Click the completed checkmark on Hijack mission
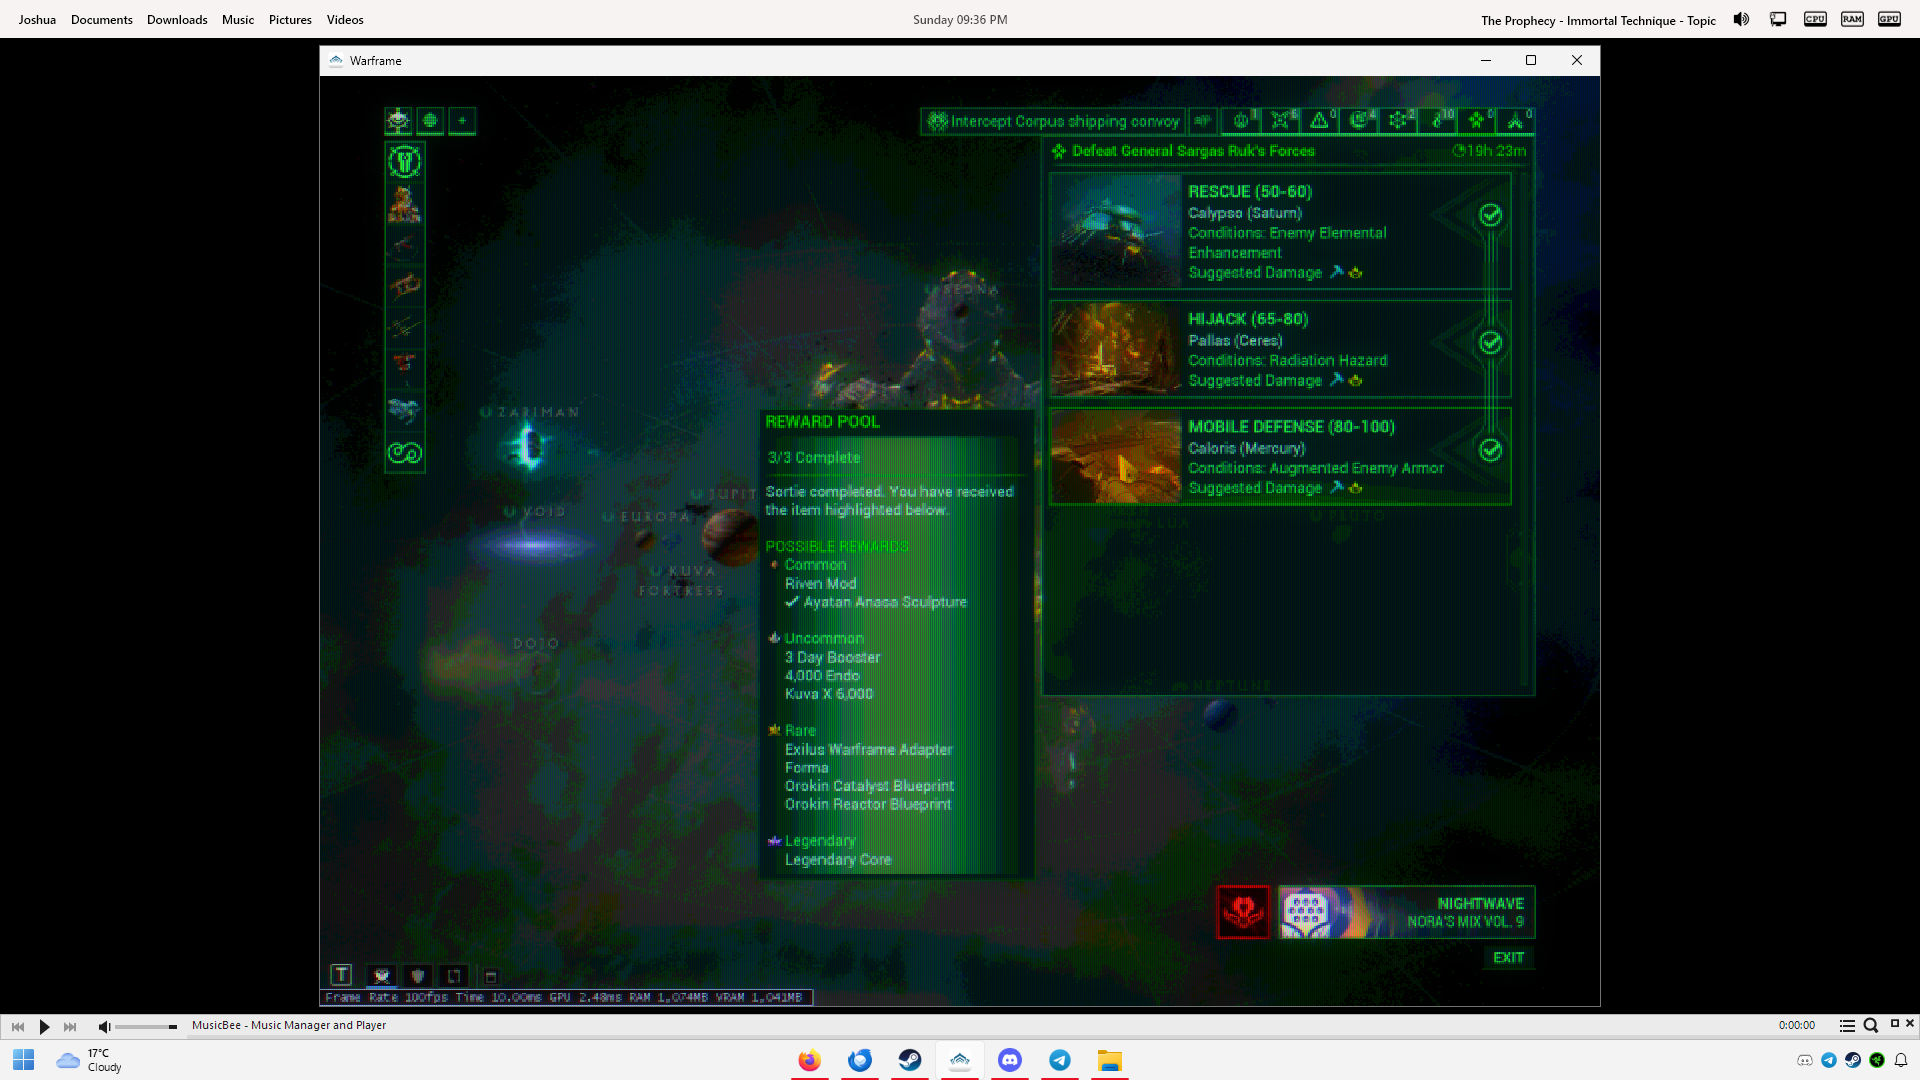Screen dimensions: 1920x1080 click(1490, 342)
